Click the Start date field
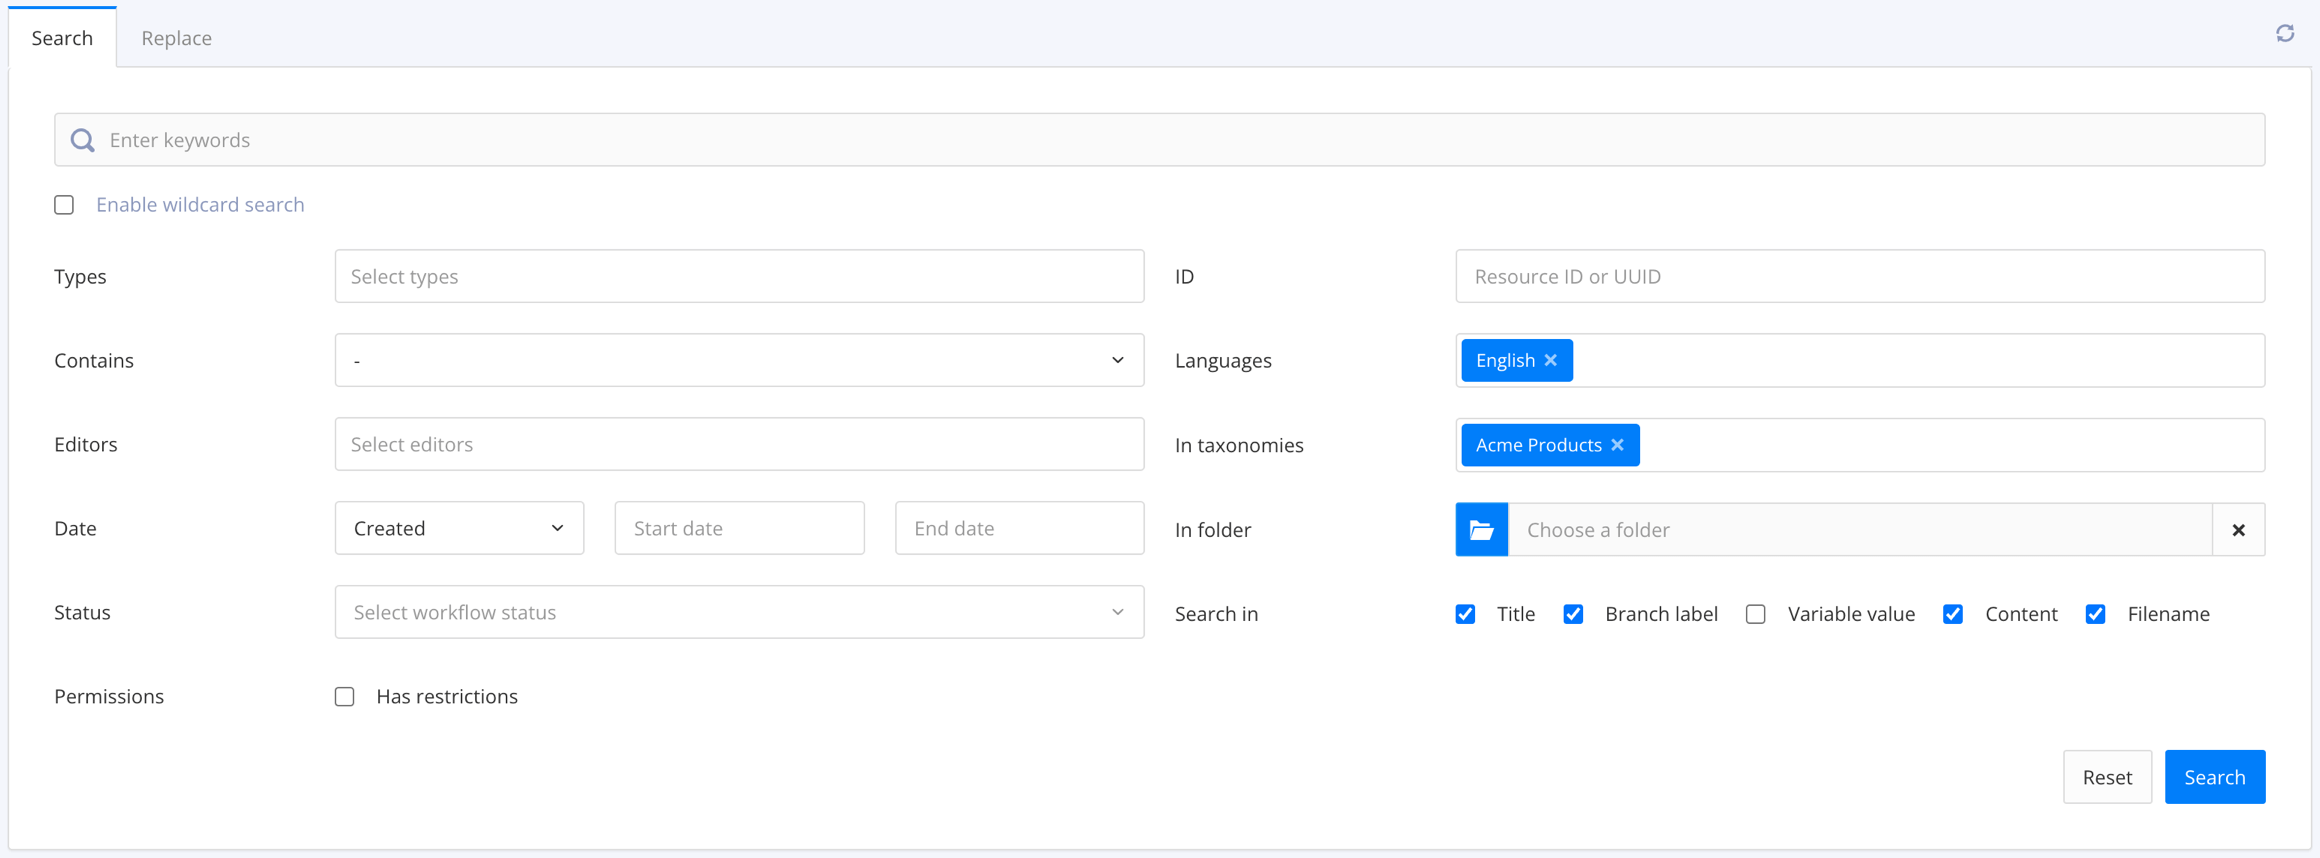2320x858 pixels. click(x=739, y=528)
